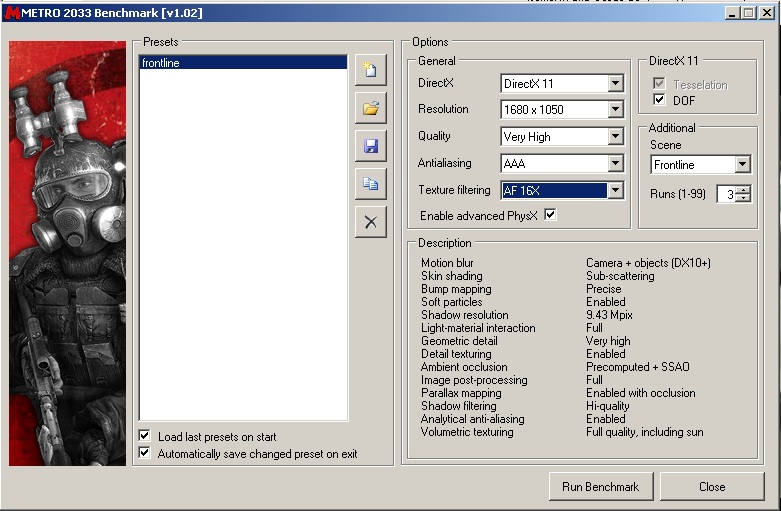Disable the advanced PhysX checkbox
Image resolution: width=781 pixels, height=511 pixels.
(x=550, y=215)
